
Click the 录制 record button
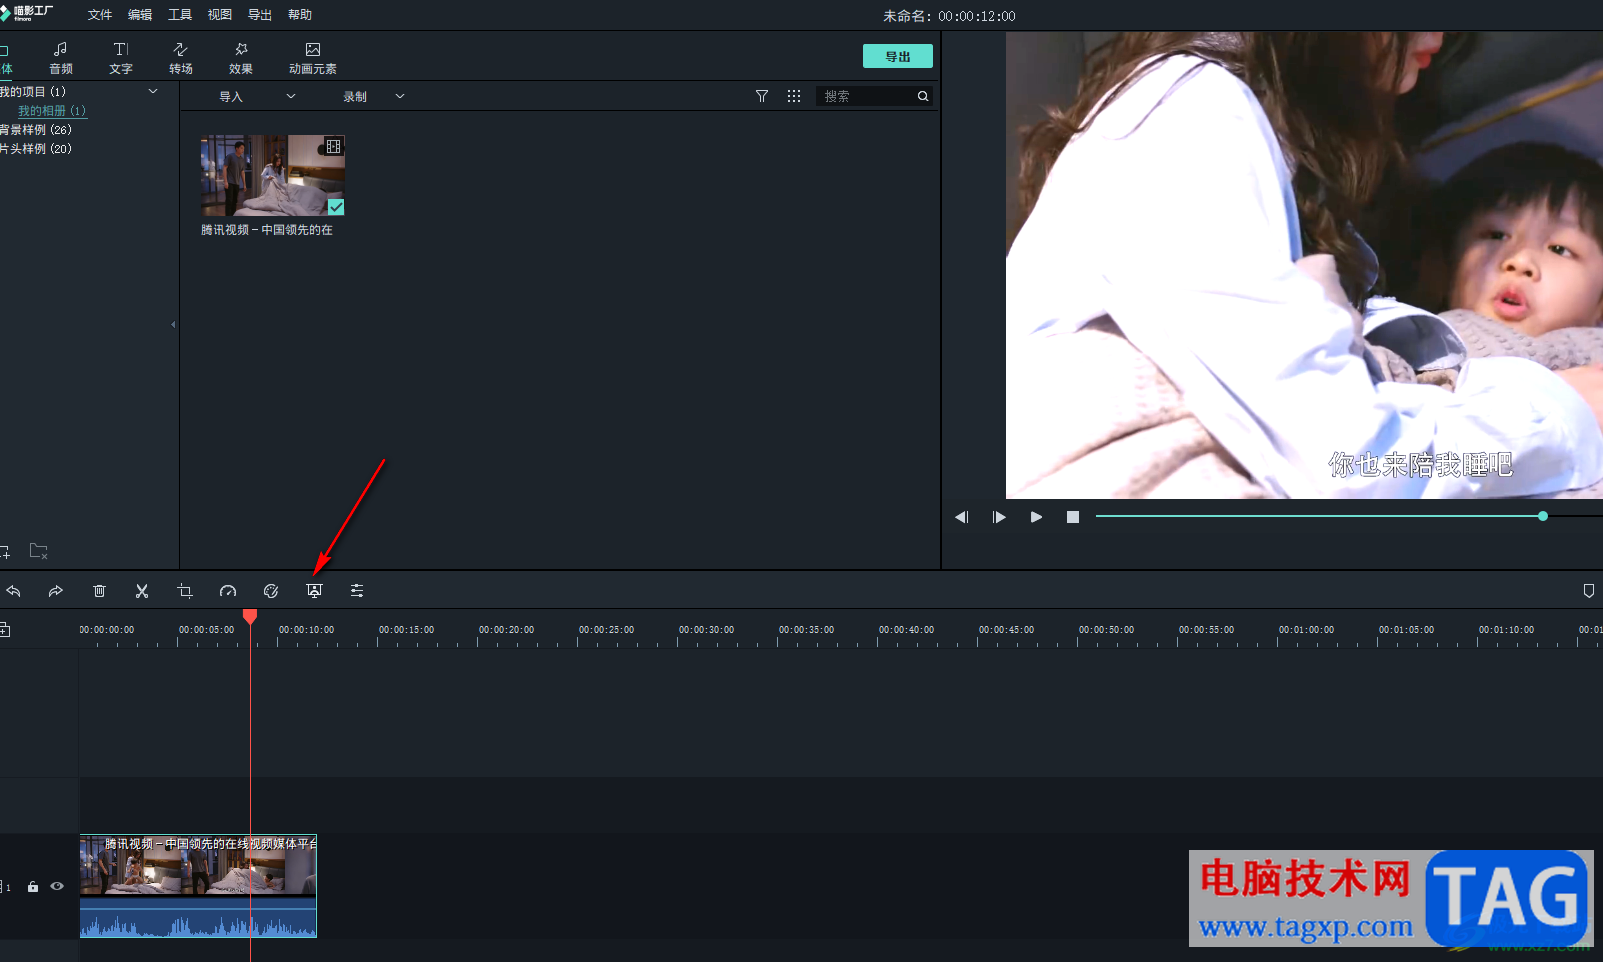[x=355, y=97]
